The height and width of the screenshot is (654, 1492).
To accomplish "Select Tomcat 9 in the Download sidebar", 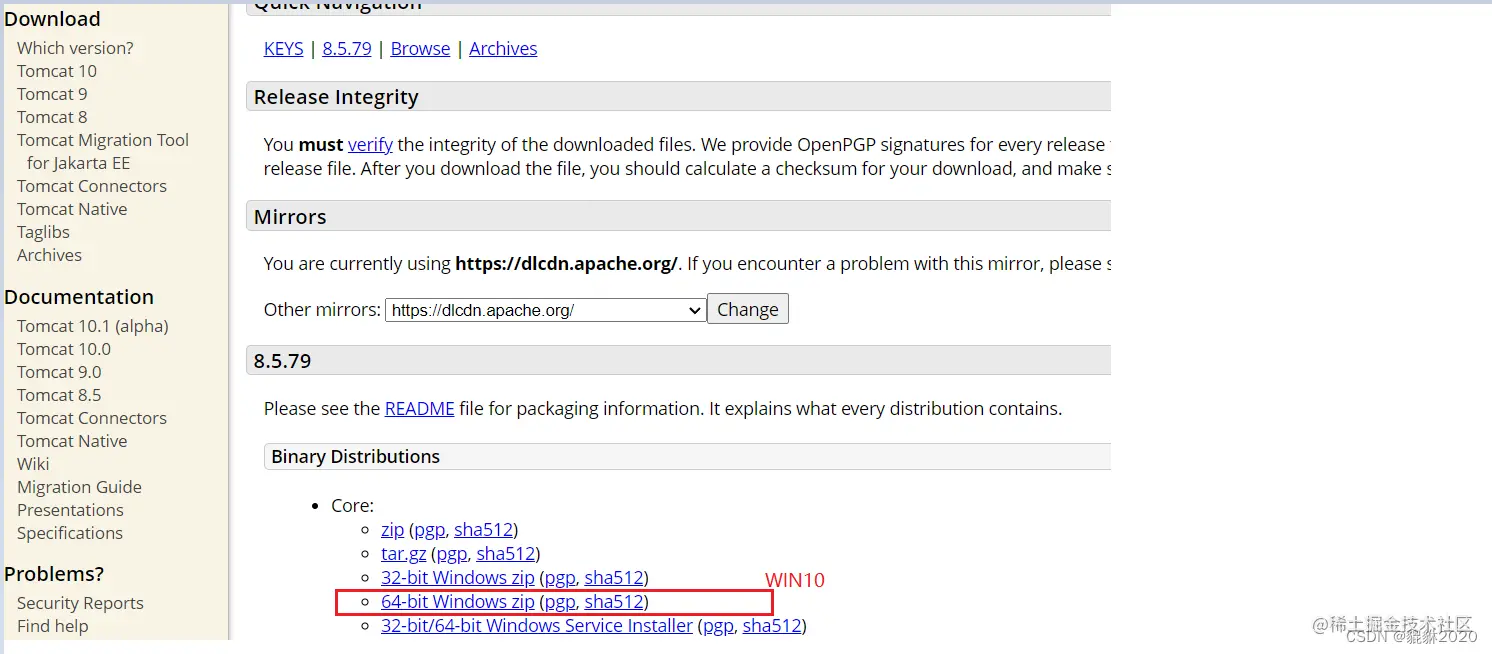I will point(52,94).
